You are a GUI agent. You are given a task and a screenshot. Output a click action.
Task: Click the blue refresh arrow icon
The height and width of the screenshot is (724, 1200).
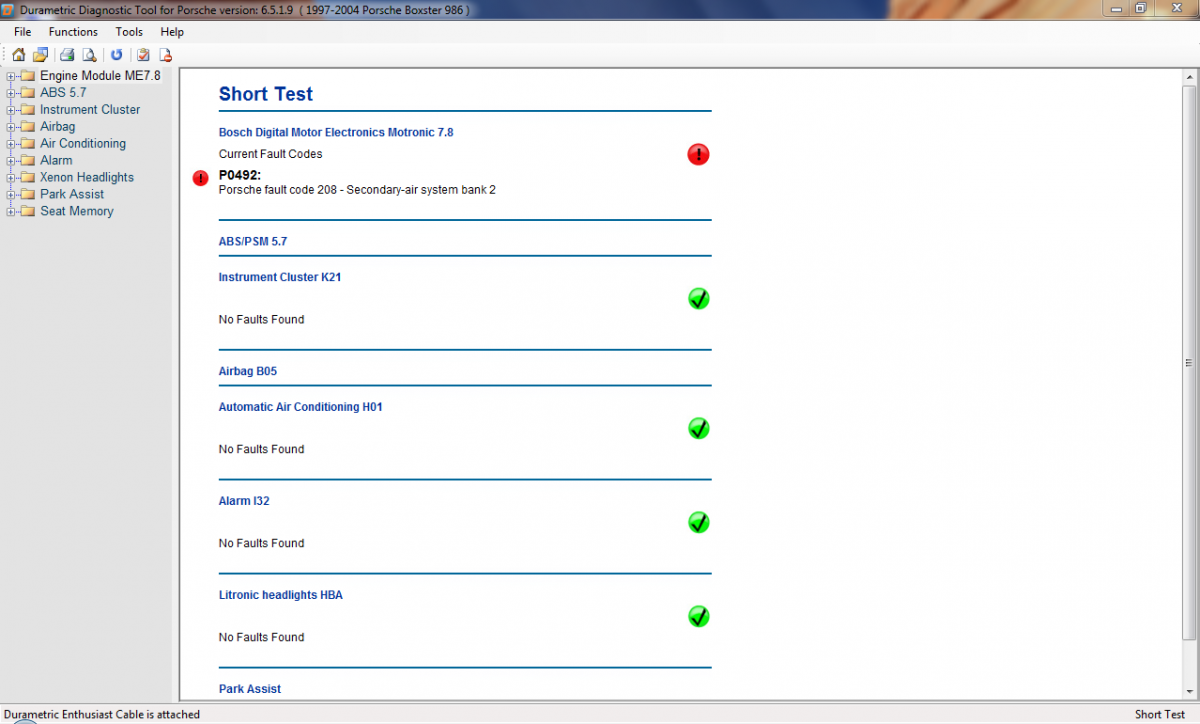click(116, 55)
